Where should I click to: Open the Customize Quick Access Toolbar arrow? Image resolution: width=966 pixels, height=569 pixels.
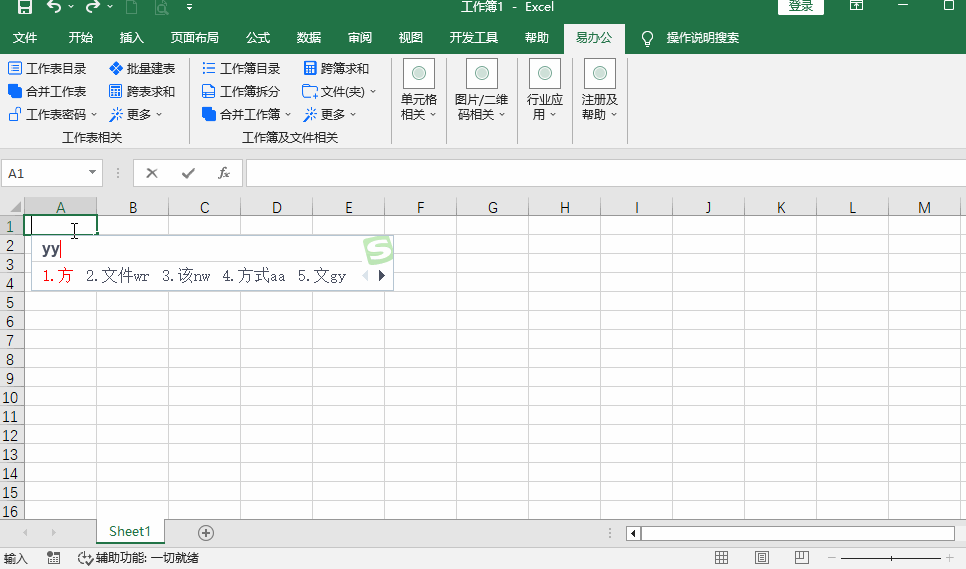pyautogui.click(x=189, y=7)
